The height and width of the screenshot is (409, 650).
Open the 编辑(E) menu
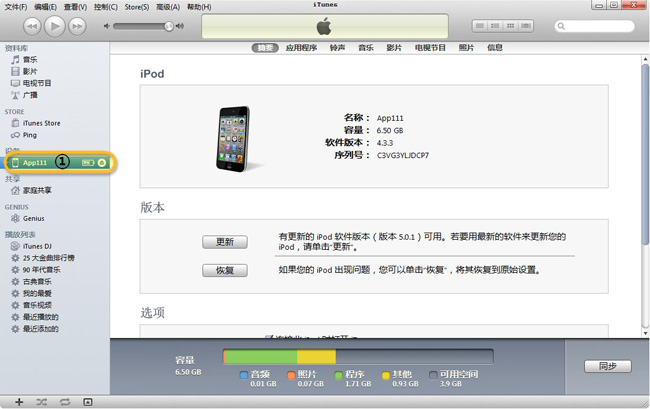[45, 7]
